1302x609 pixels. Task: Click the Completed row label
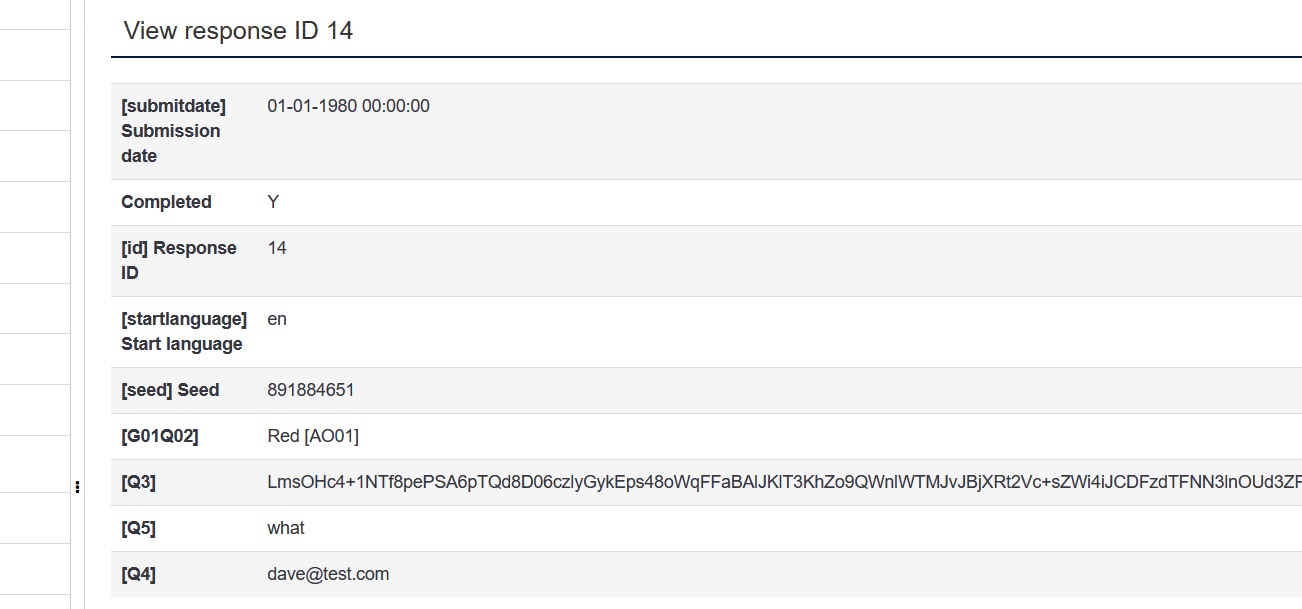pyautogui.click(x=166, y=202)
